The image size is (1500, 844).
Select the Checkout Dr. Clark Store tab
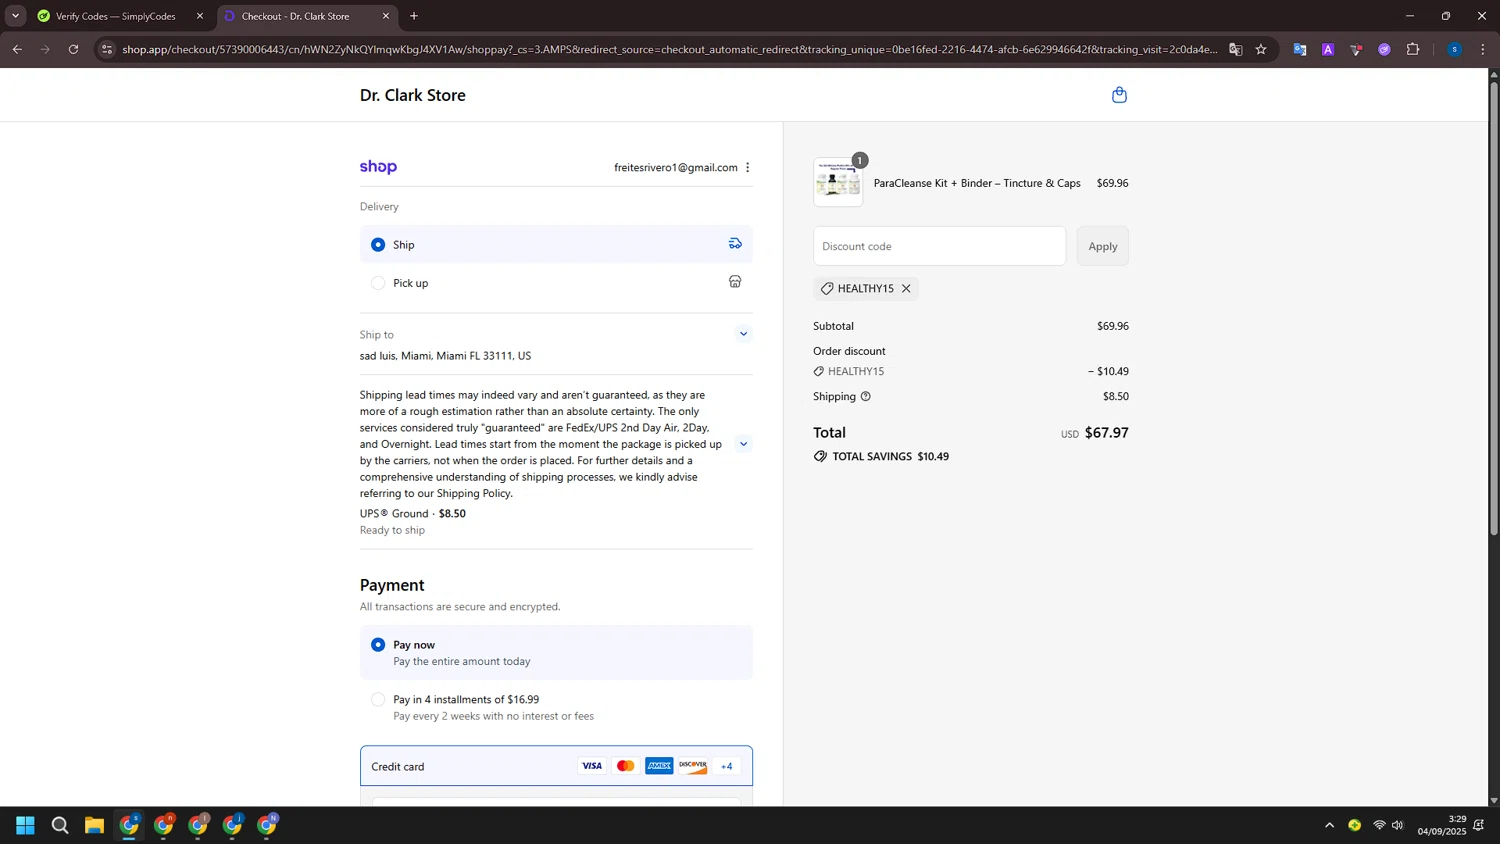point(296,16)
